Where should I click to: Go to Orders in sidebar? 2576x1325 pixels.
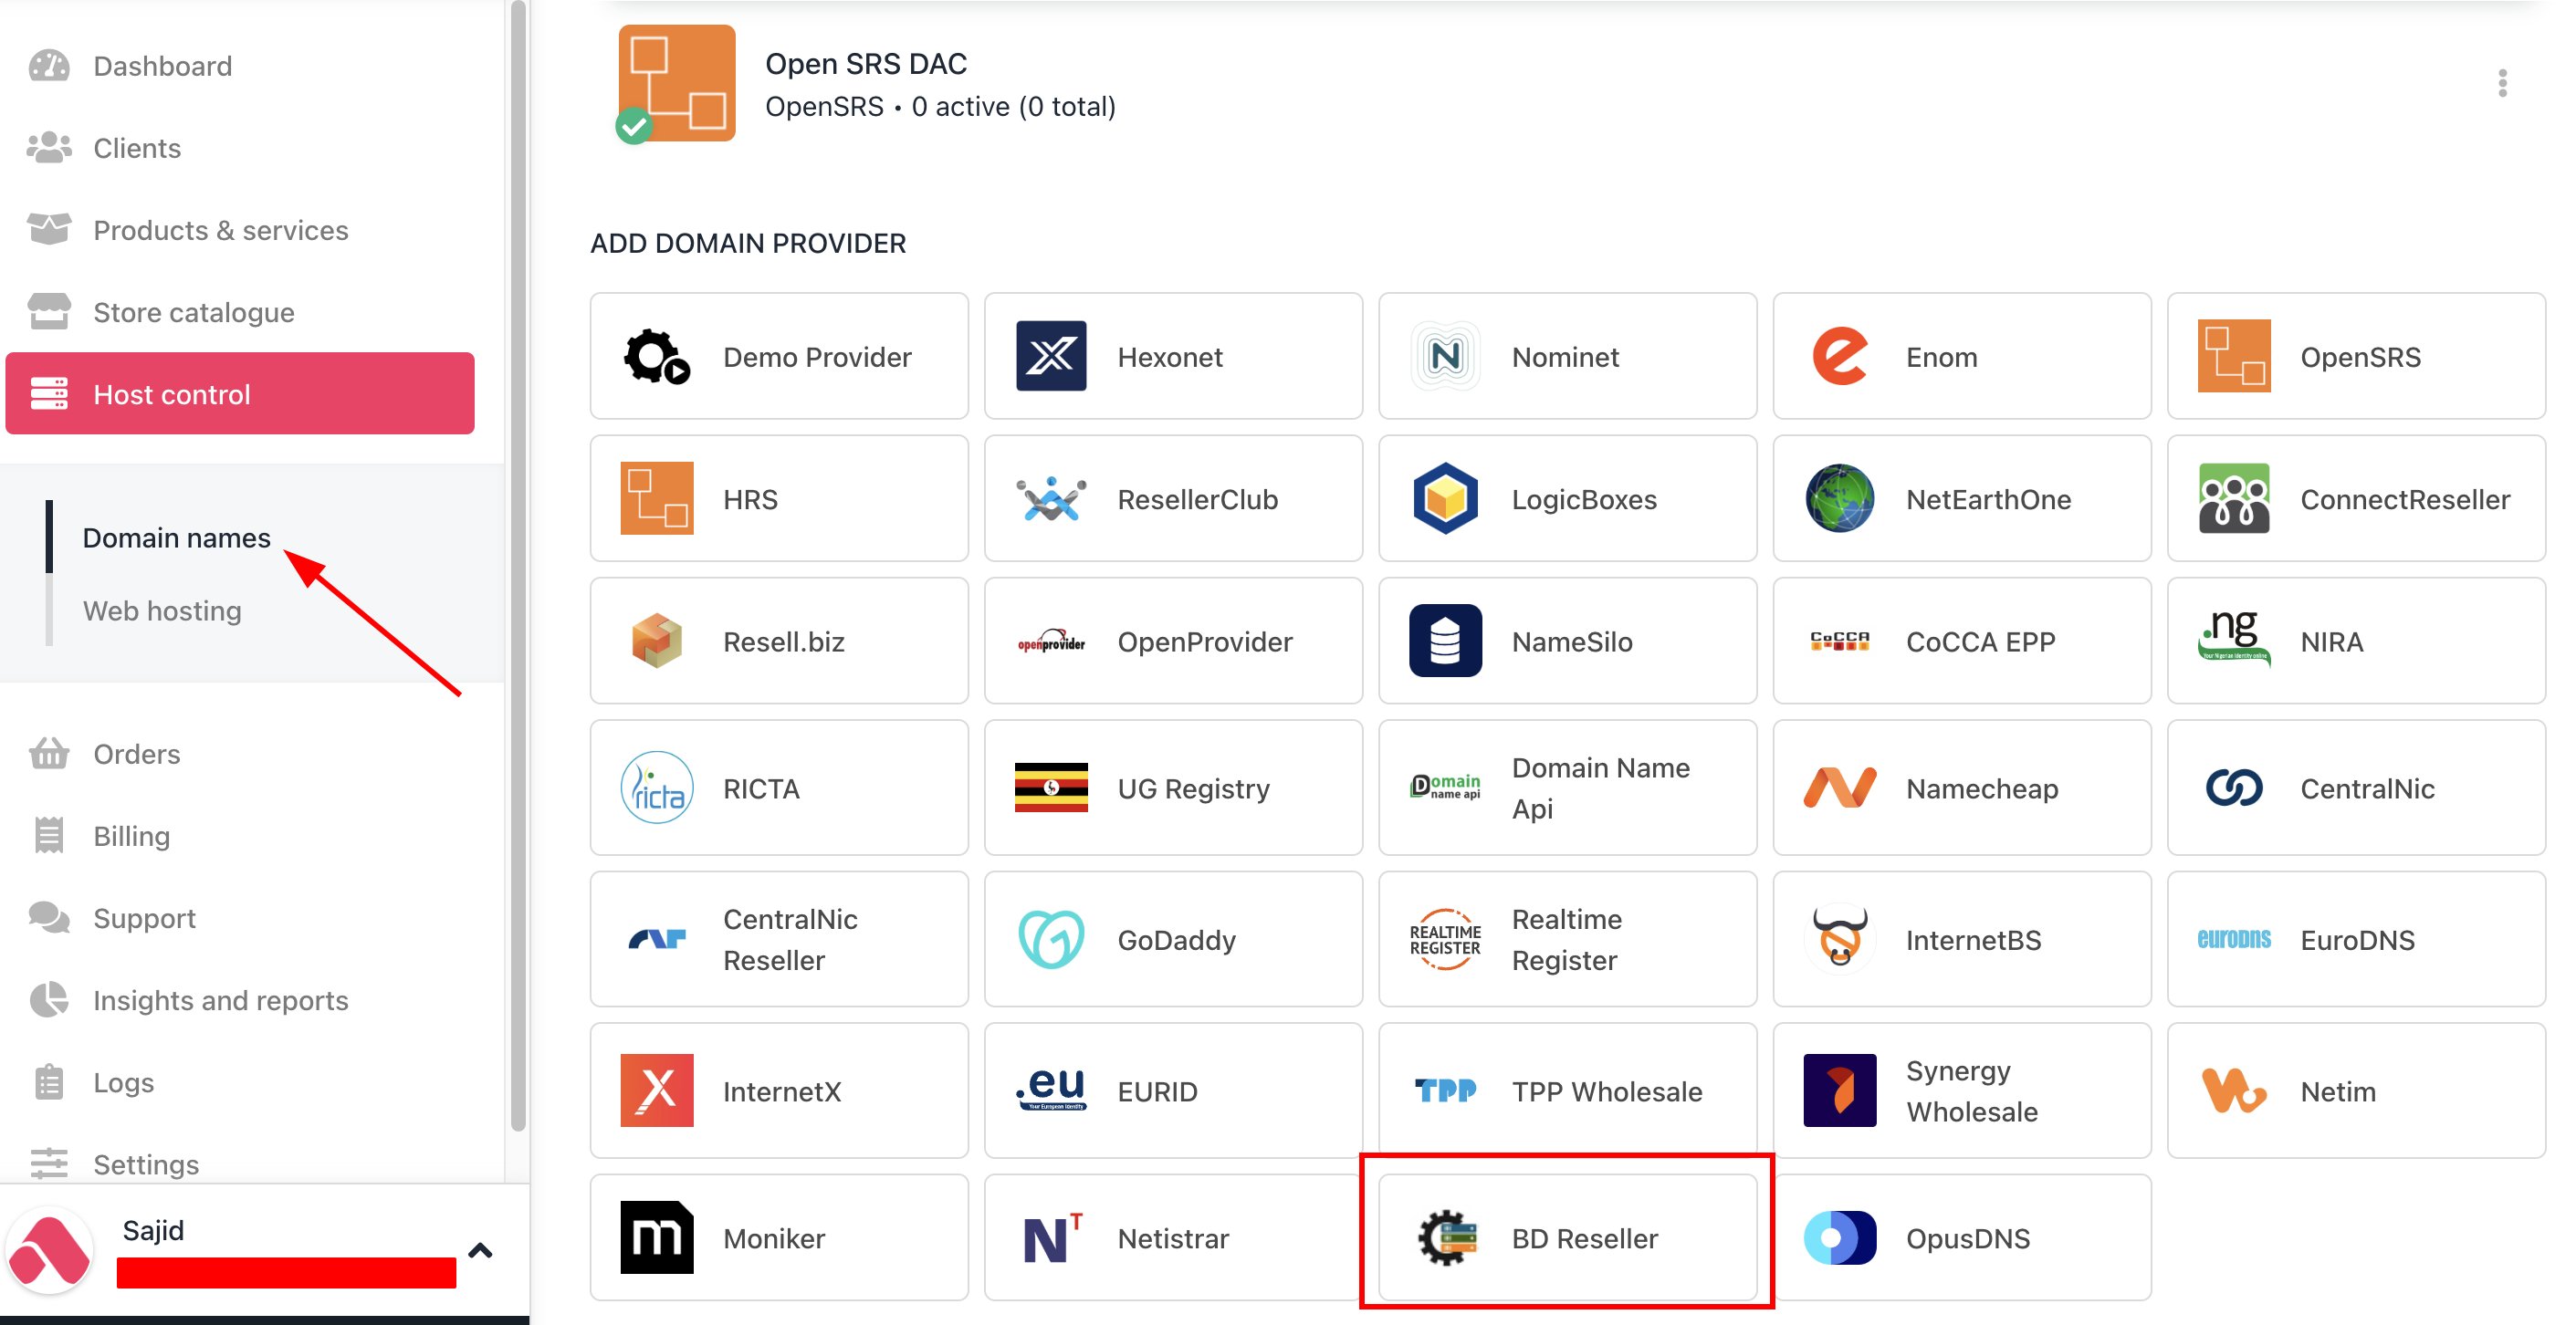coord(136,754)
